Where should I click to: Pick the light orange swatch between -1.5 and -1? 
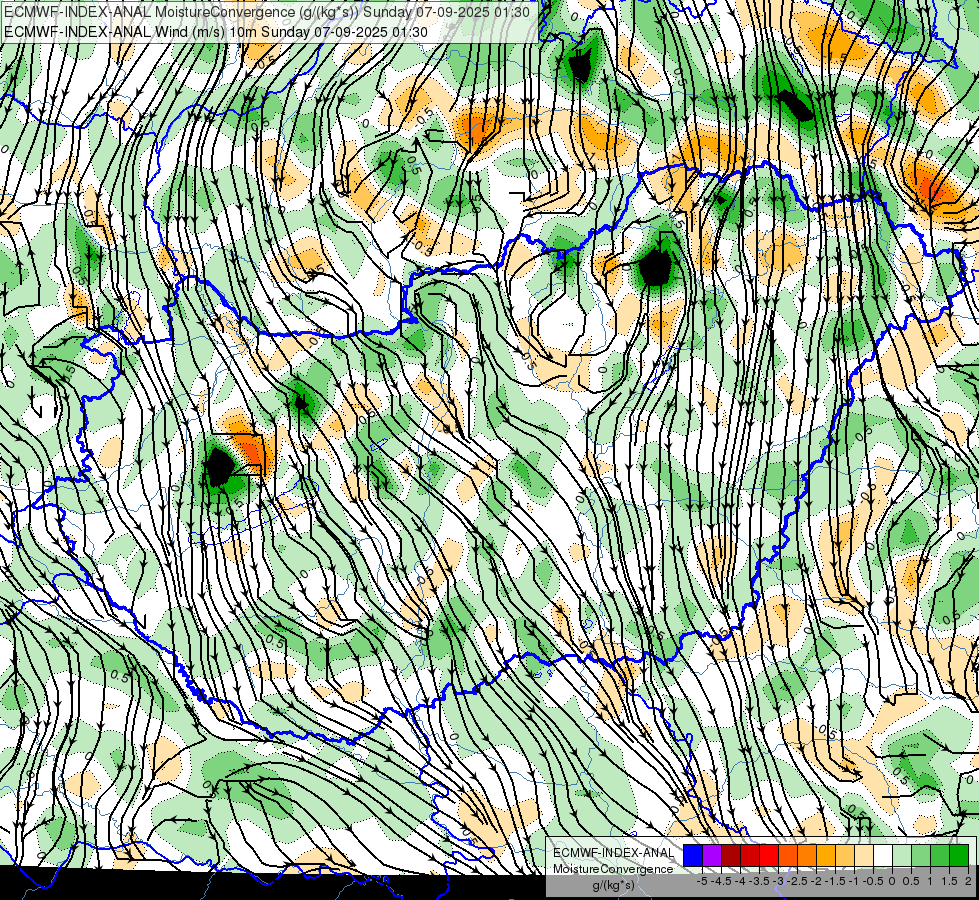845,855
